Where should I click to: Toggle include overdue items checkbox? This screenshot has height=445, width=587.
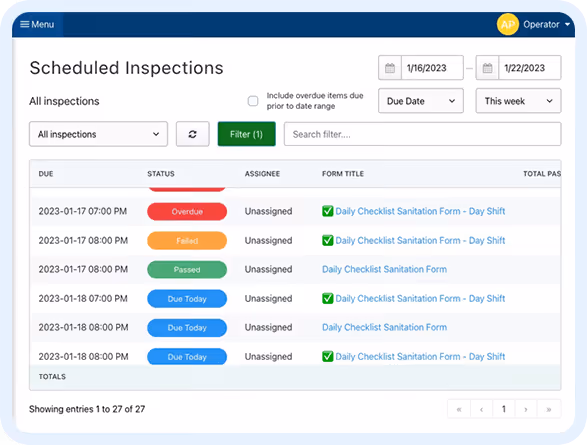(x=253, y=101)
